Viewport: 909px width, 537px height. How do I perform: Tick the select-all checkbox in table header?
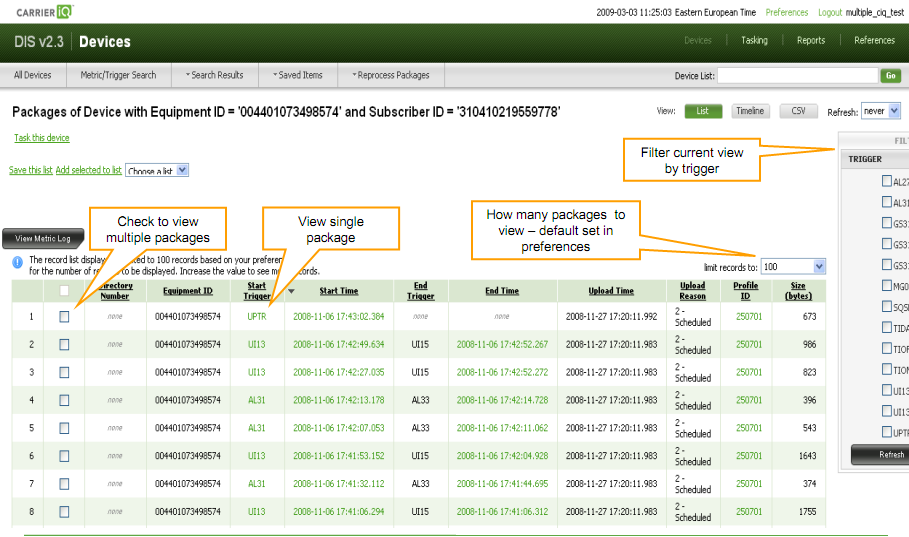point(64,291)
